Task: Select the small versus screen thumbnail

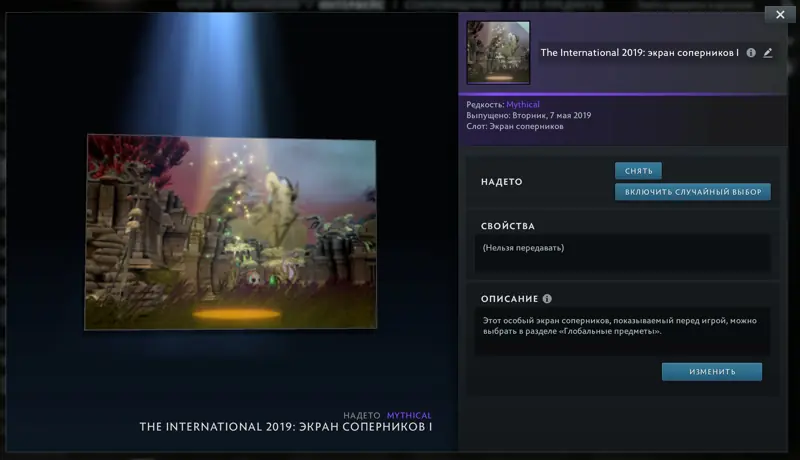Action: pyautogui.click(x=498, y=53)
